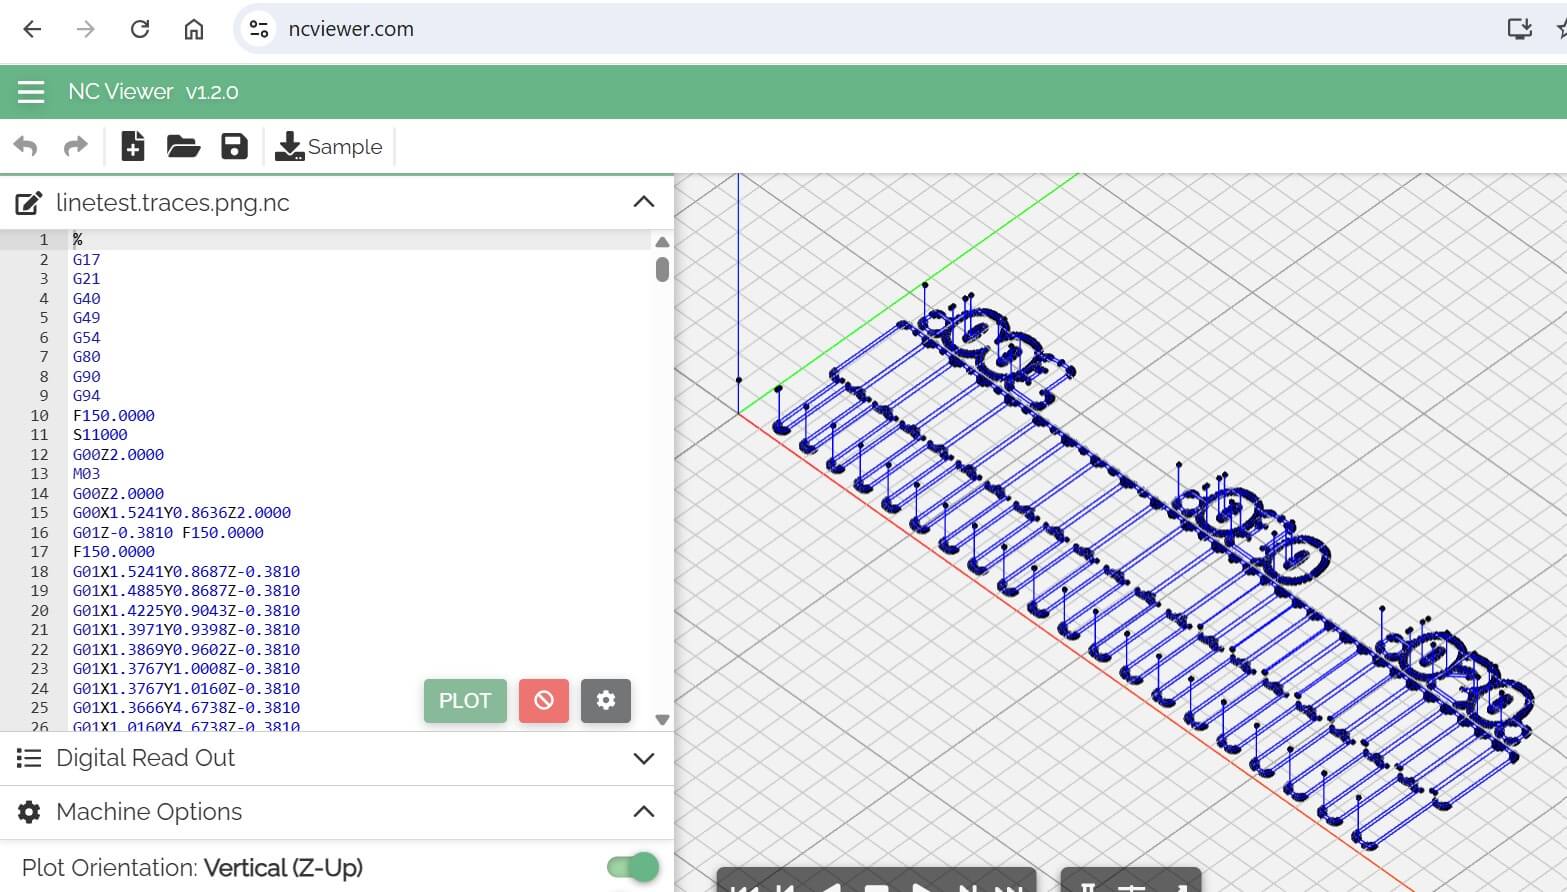Screen dimensions: 1567x892
Task: Click line number 14 in the gutter
Action: click(x=39, y=494)
